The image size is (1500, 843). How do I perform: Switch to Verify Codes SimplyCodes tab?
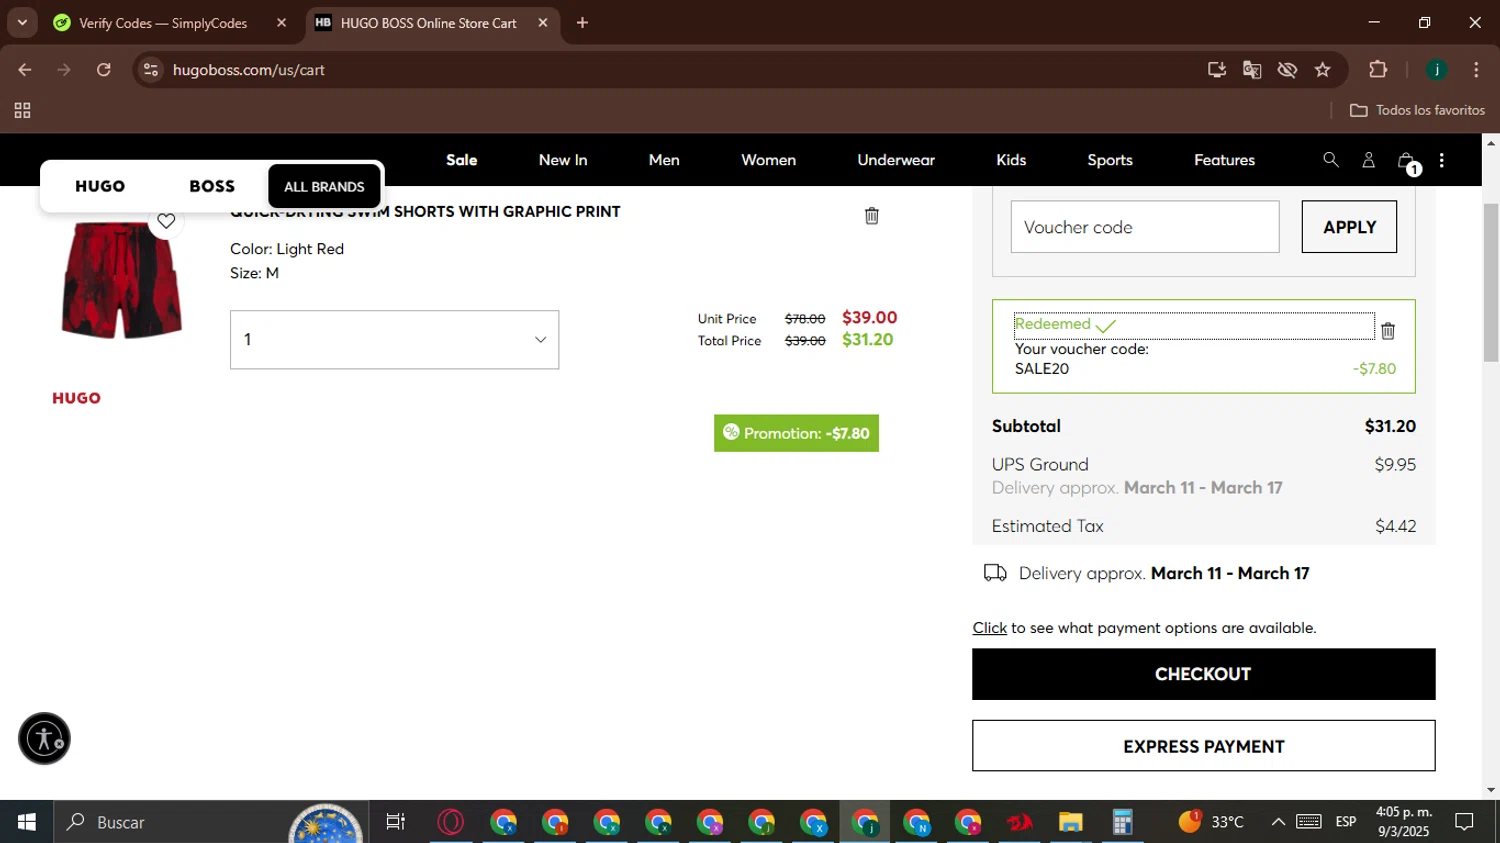pos(163,23)
